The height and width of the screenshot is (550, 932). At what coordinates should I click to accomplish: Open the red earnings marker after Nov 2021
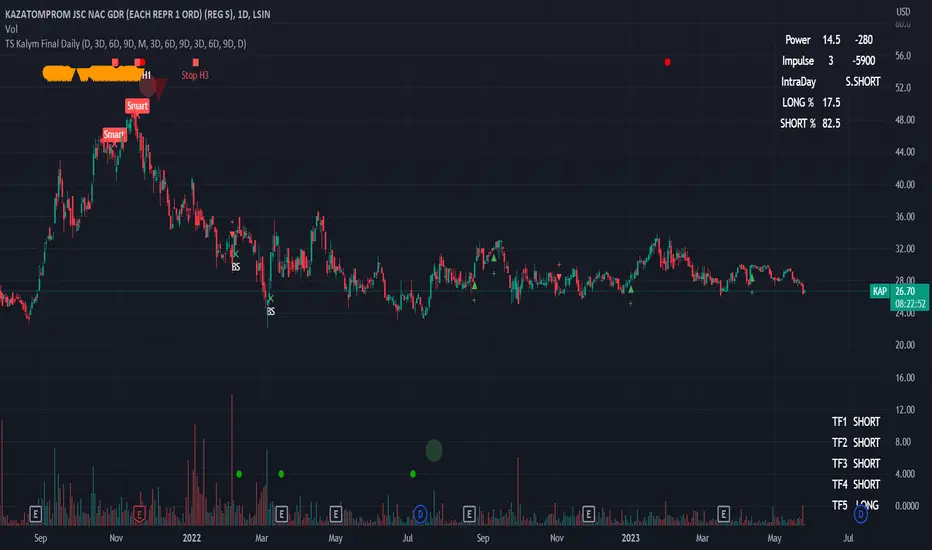(x=139, y=514)
